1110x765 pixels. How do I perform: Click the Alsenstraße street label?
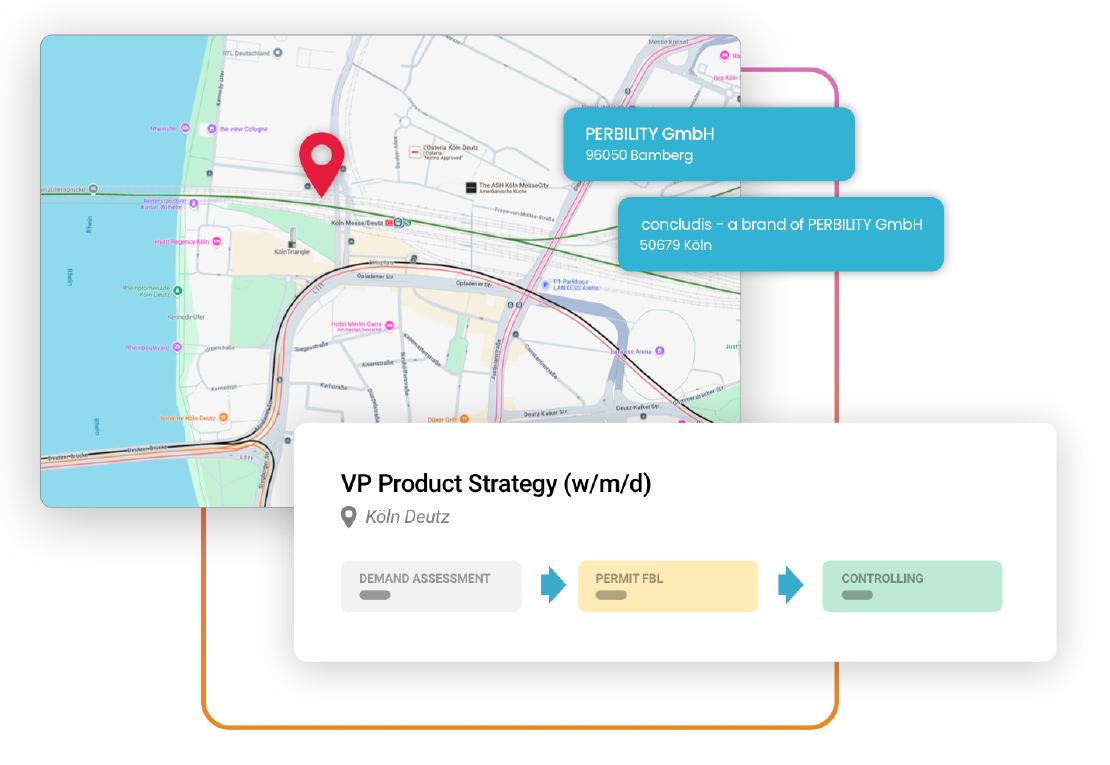click(377, 363)
